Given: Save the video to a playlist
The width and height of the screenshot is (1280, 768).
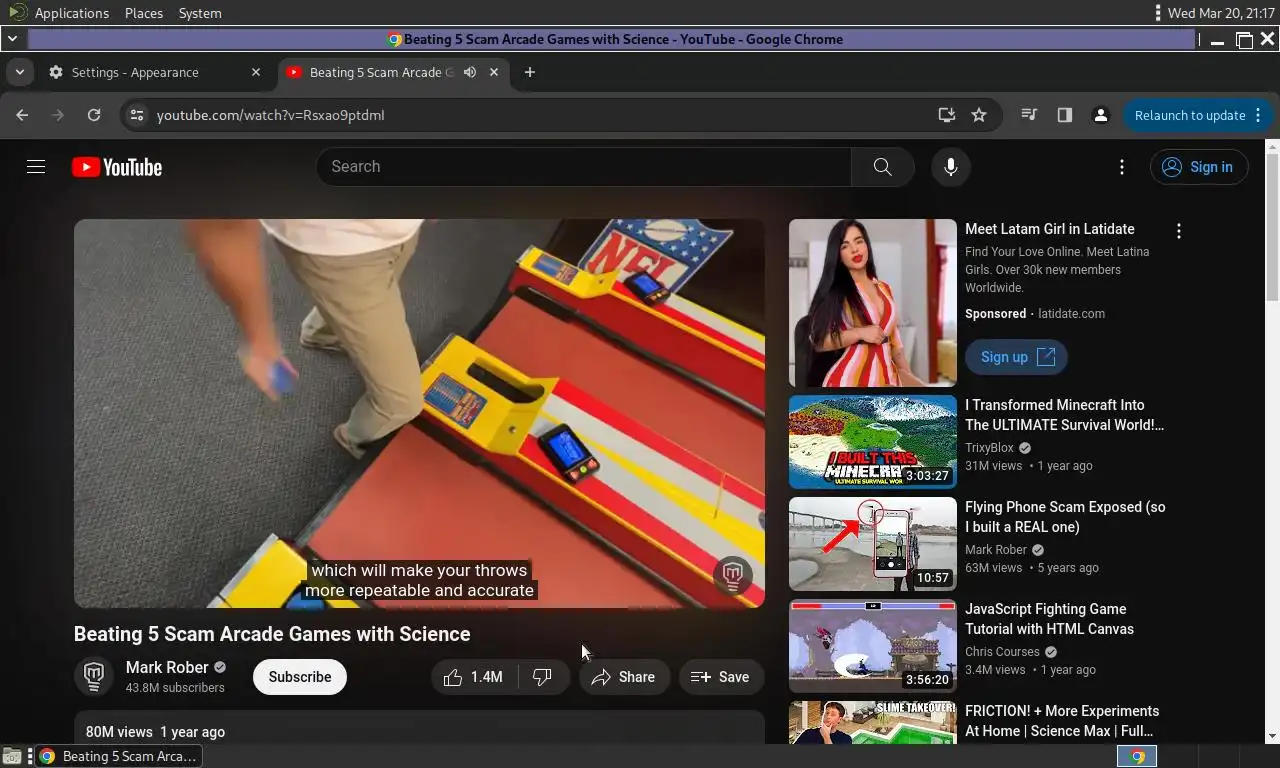Looking at the screenshot, I should pyautogui.click(x=721, y=677).
